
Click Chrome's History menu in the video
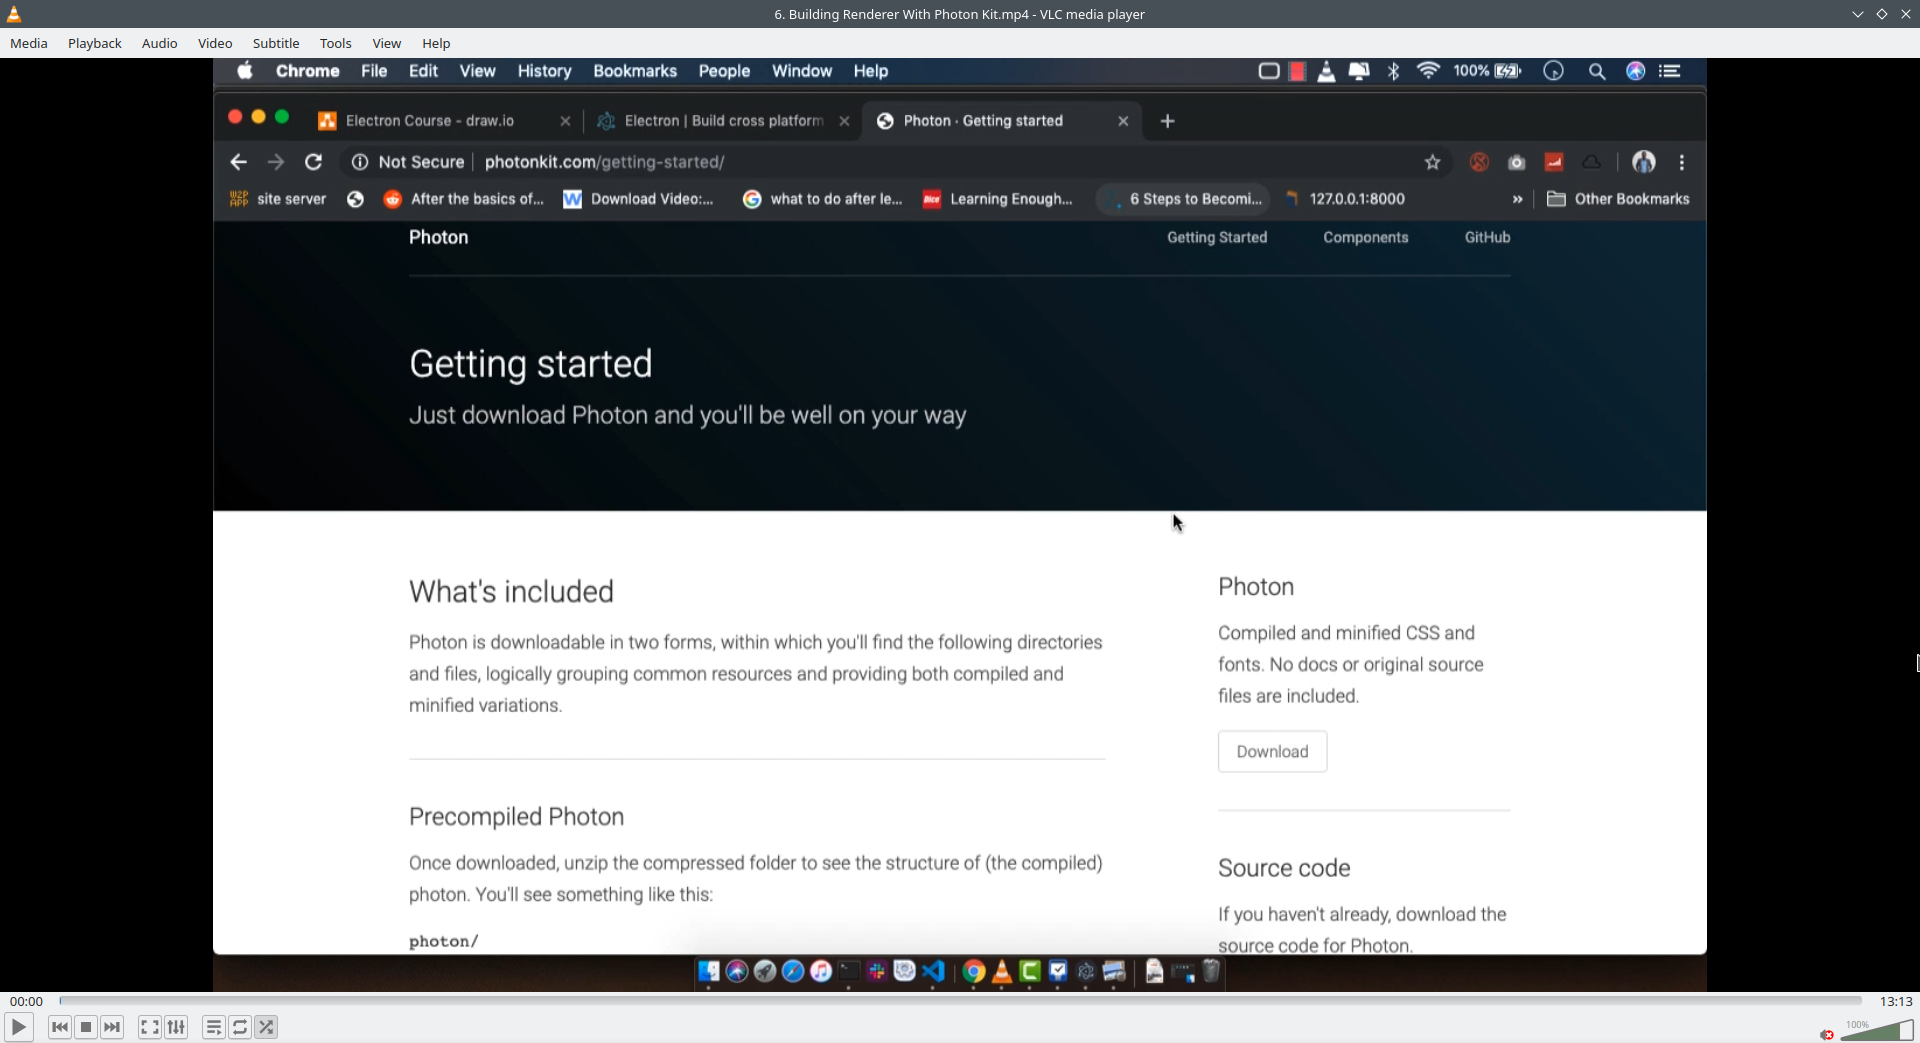545,71
